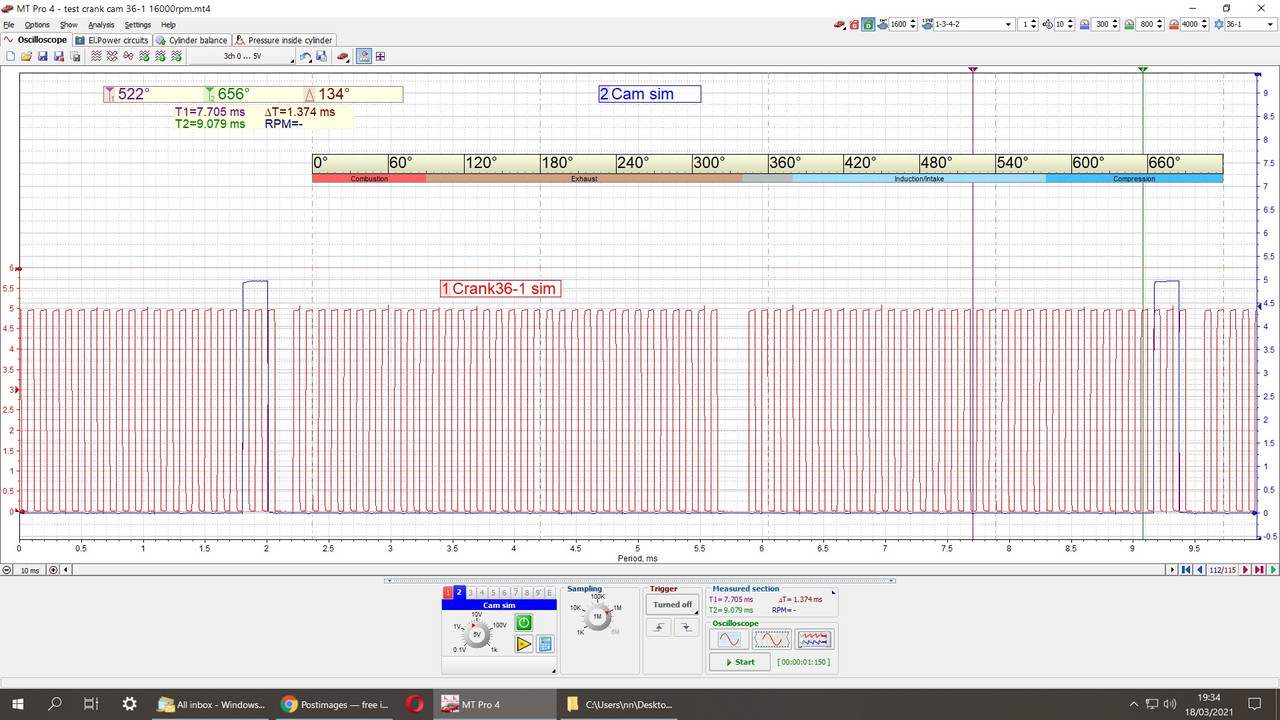Click the 4000 value spinner arrows
Viewport: 1280px width, 720px height.
point(1205,24)
